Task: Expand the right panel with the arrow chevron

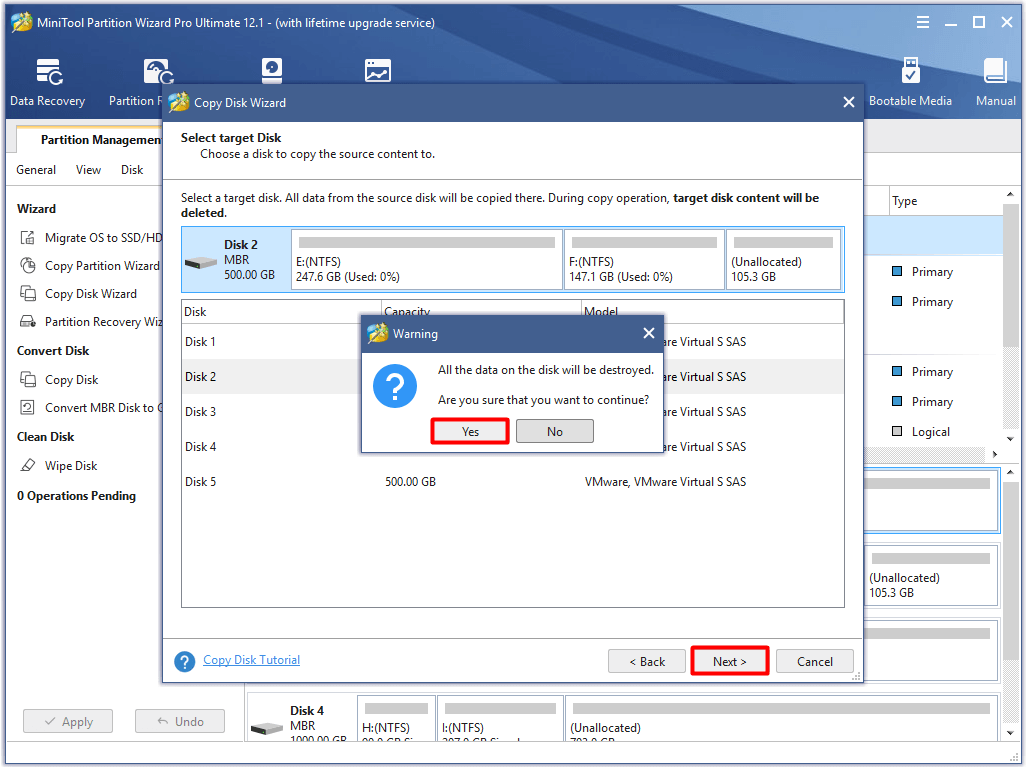Action: tap(994, 453)
